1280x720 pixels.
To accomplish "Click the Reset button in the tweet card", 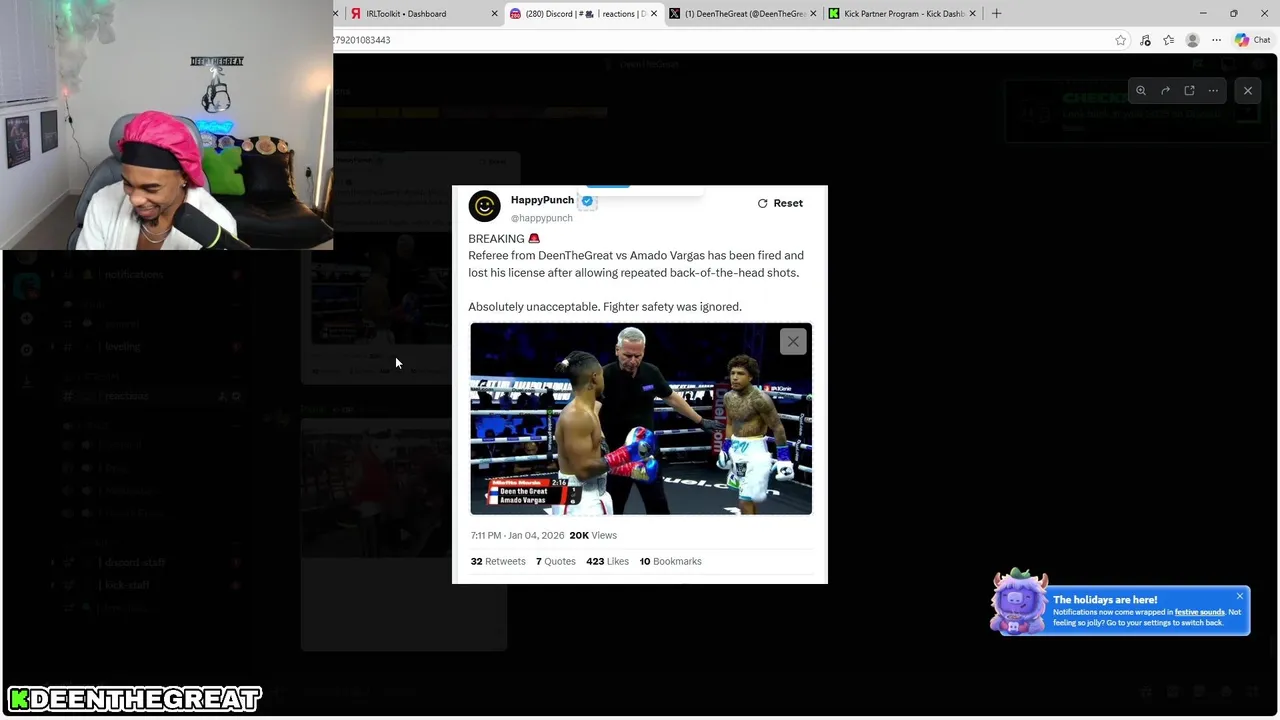I will coord(780,203).
